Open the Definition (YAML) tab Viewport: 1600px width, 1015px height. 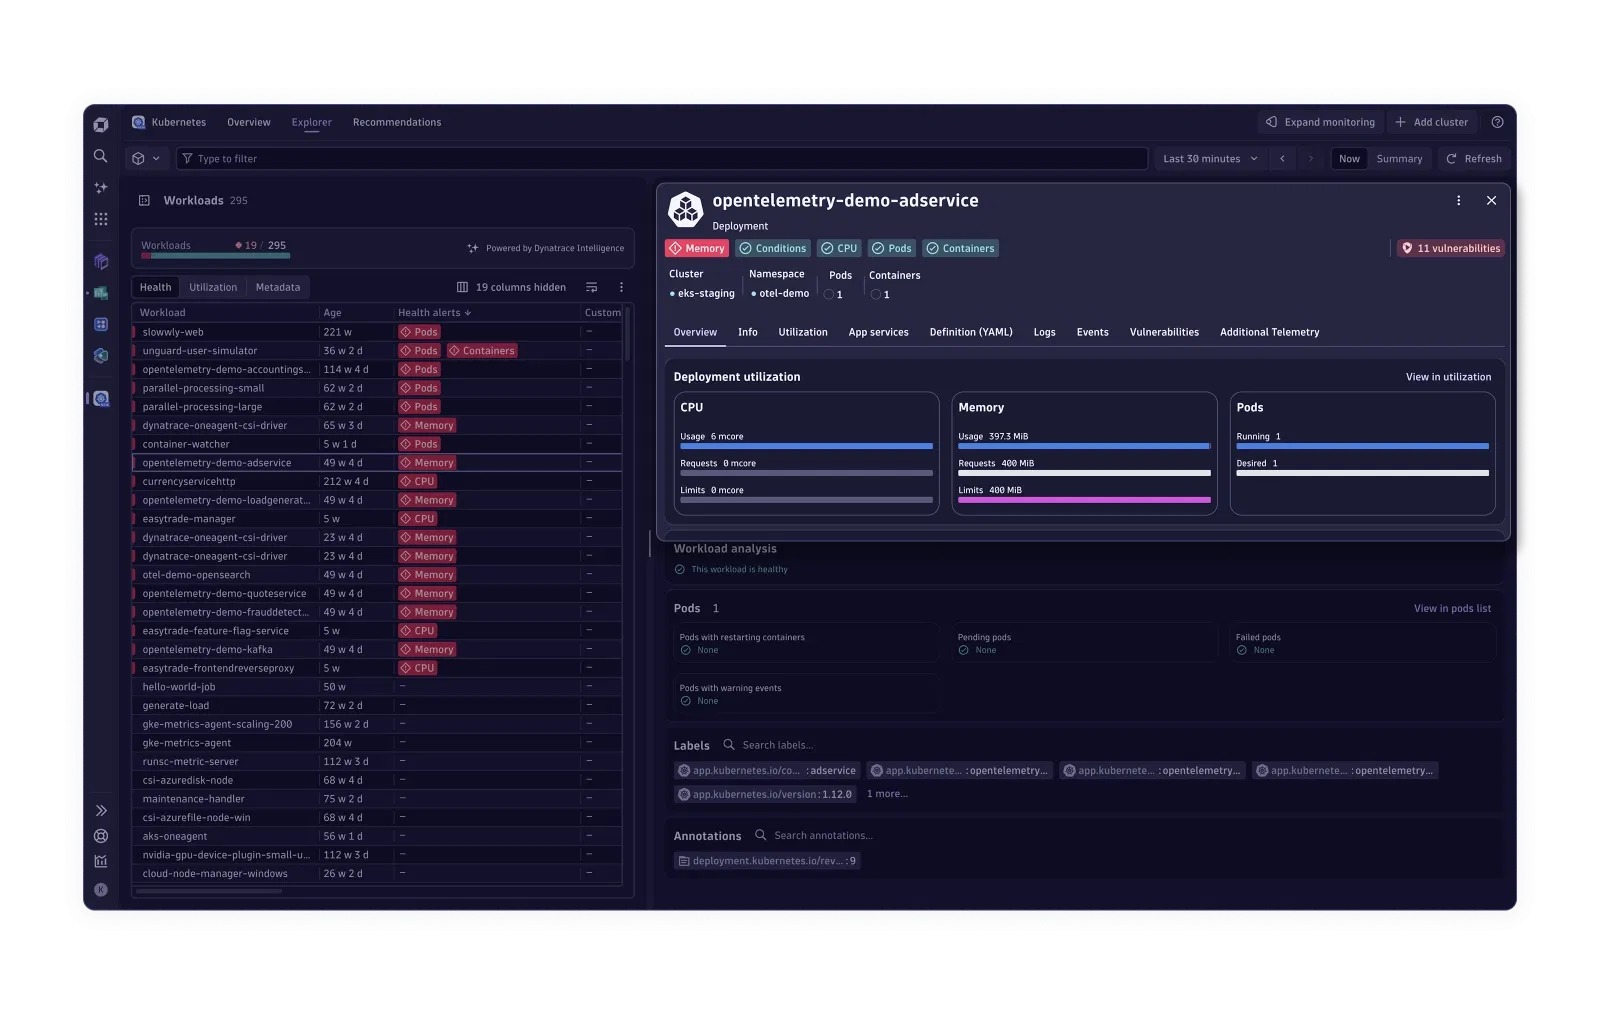[970, 332]
